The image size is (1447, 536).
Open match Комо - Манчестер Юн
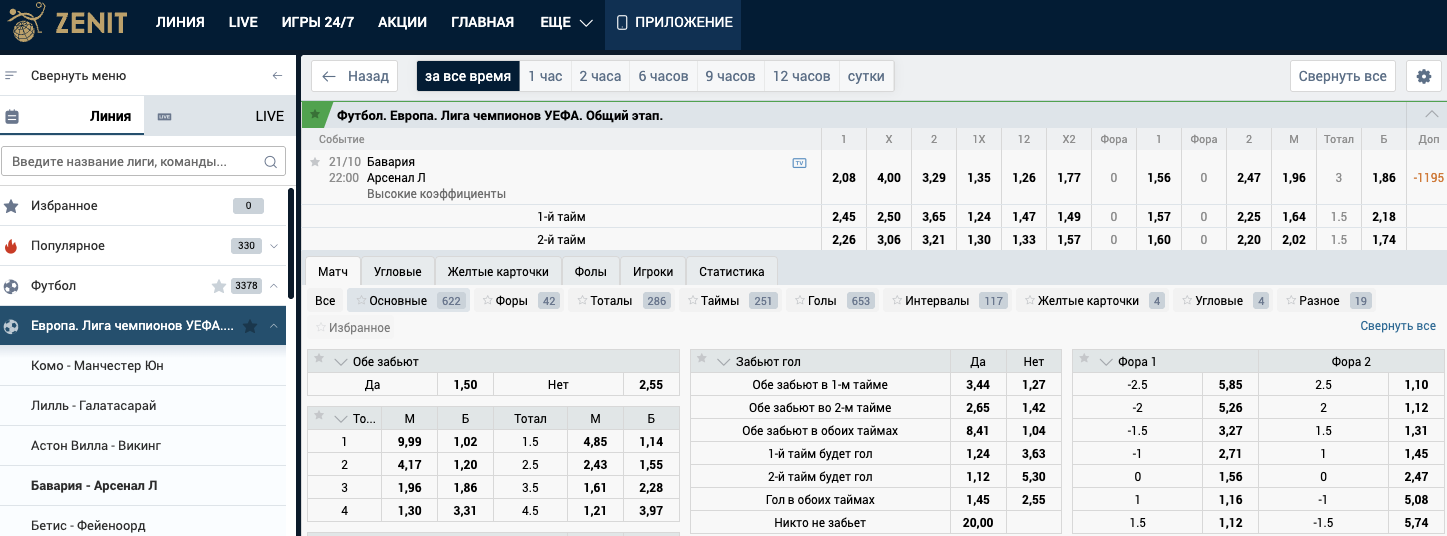point(97,365)
